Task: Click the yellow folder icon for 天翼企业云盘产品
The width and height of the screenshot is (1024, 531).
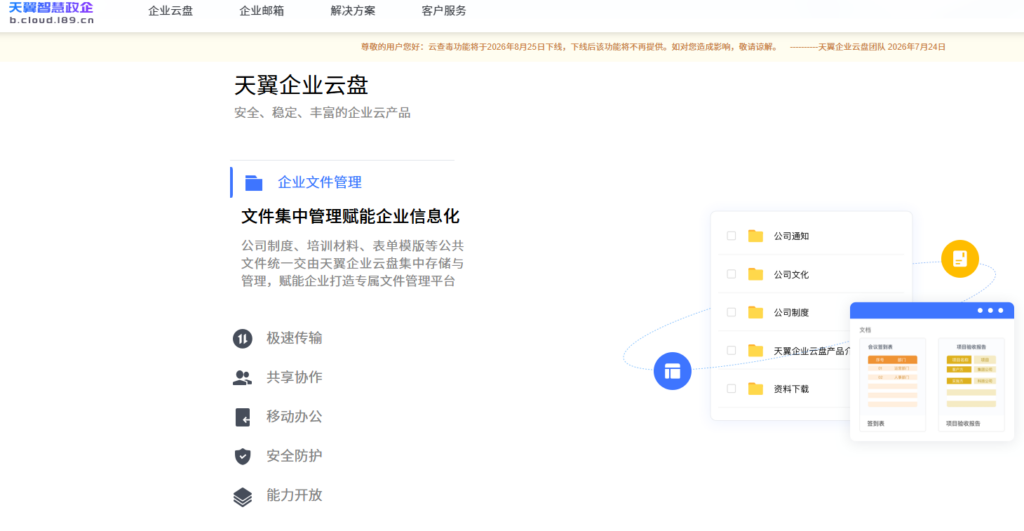Action: (756, 351)
